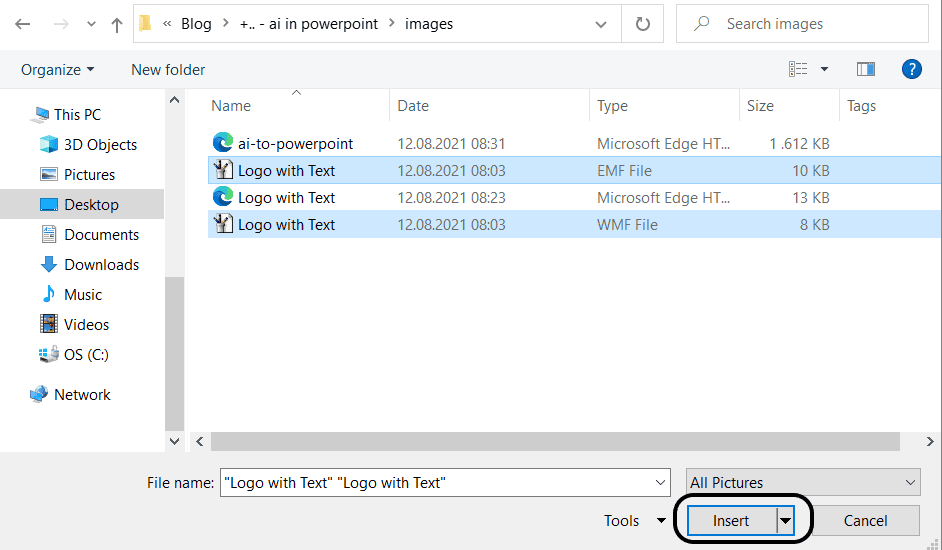Viewport: 942px width, 550px height.
Task: Open recent locations dropdown arrow
Action: pyautogui.click(x=91, y=24)
